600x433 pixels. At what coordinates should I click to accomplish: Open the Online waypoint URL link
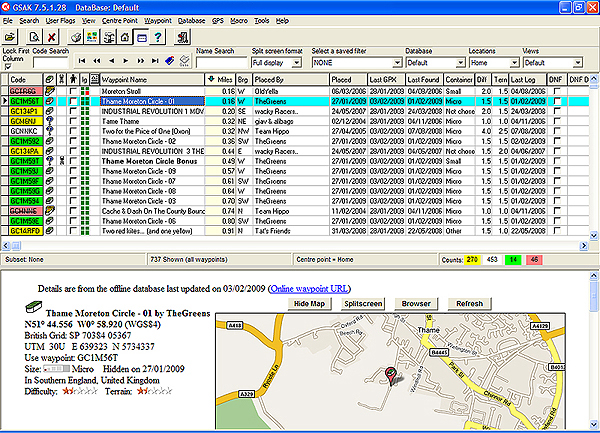tap(309, 289)
